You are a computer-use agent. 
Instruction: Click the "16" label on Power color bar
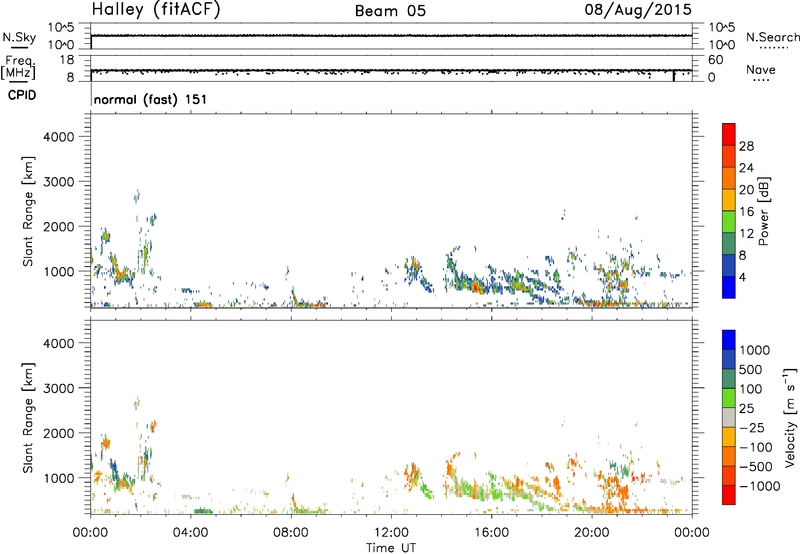(x=746, y=212)
